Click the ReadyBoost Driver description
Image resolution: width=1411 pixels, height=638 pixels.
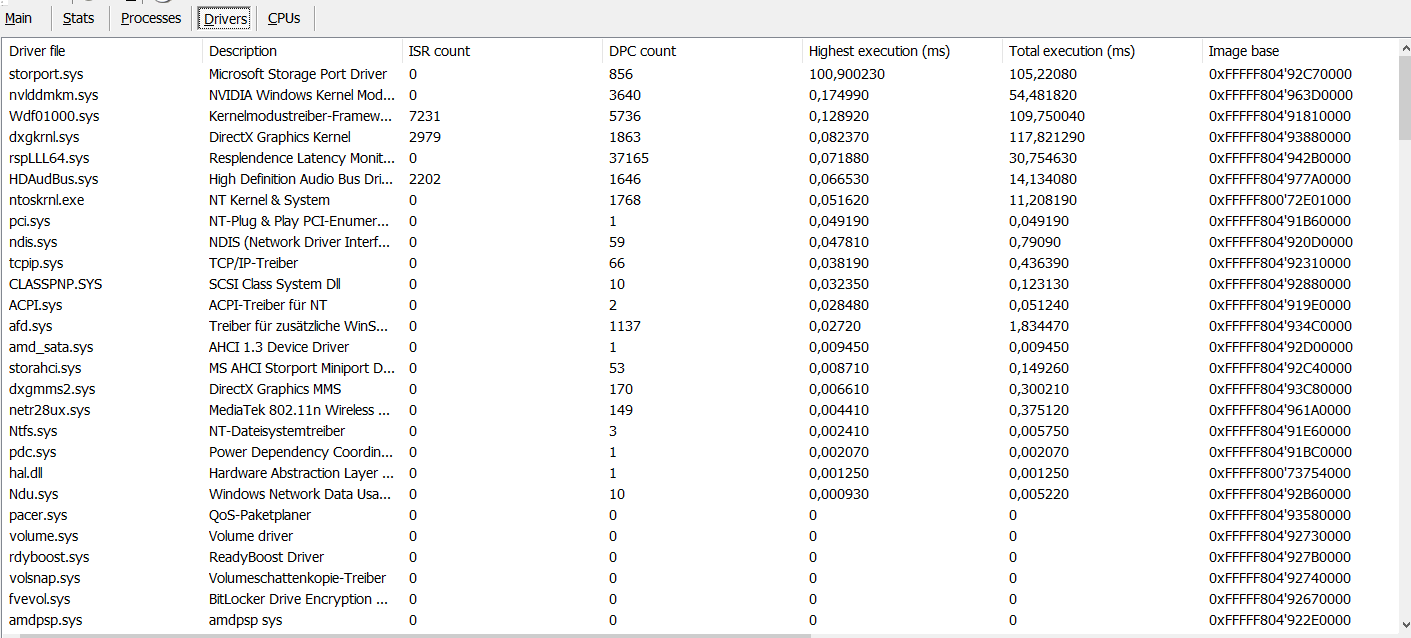(267, 557)
